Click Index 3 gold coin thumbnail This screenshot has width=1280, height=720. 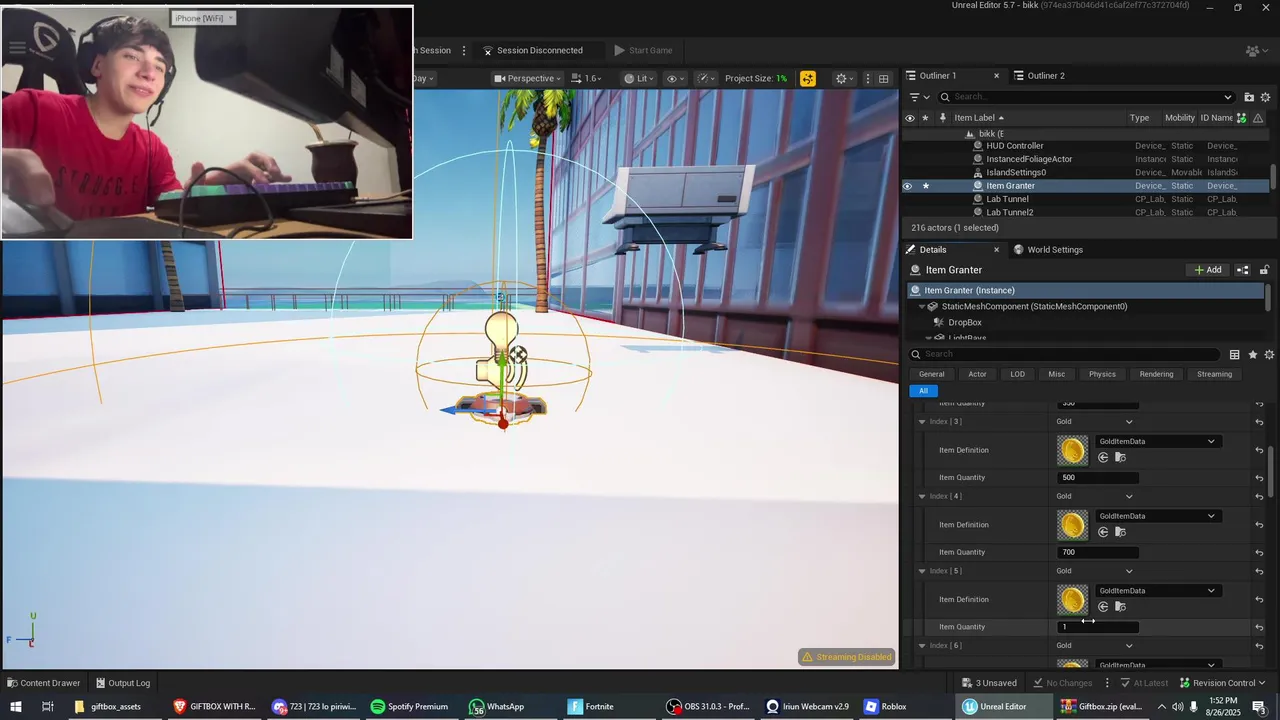click(x=1072, y=451)
